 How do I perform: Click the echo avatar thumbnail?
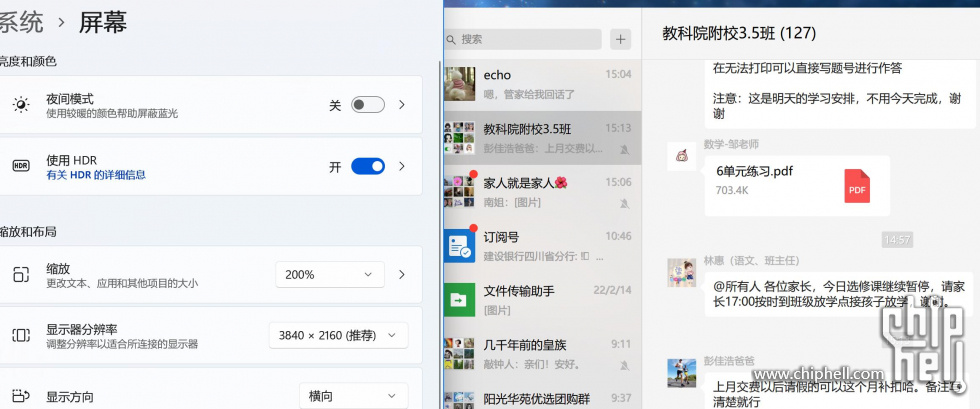[x=459, y=84]
